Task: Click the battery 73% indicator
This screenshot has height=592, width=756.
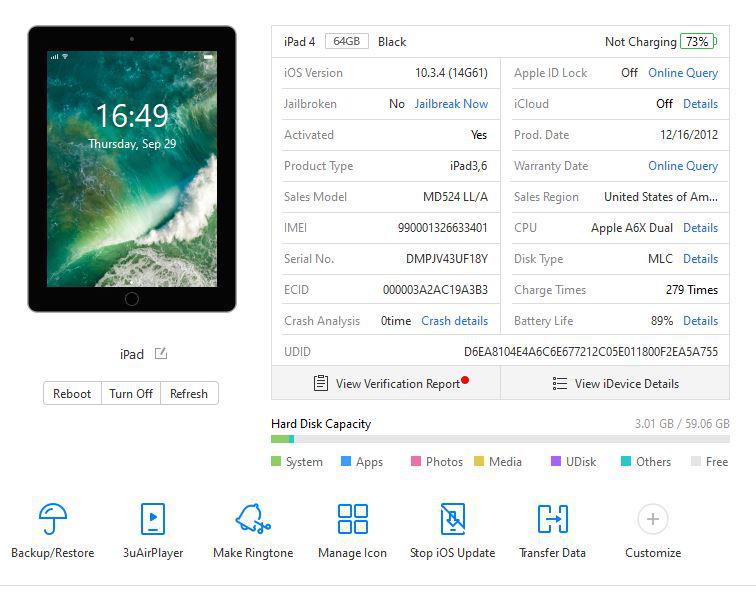Action: pyautogui.click(x=698, y=41)
